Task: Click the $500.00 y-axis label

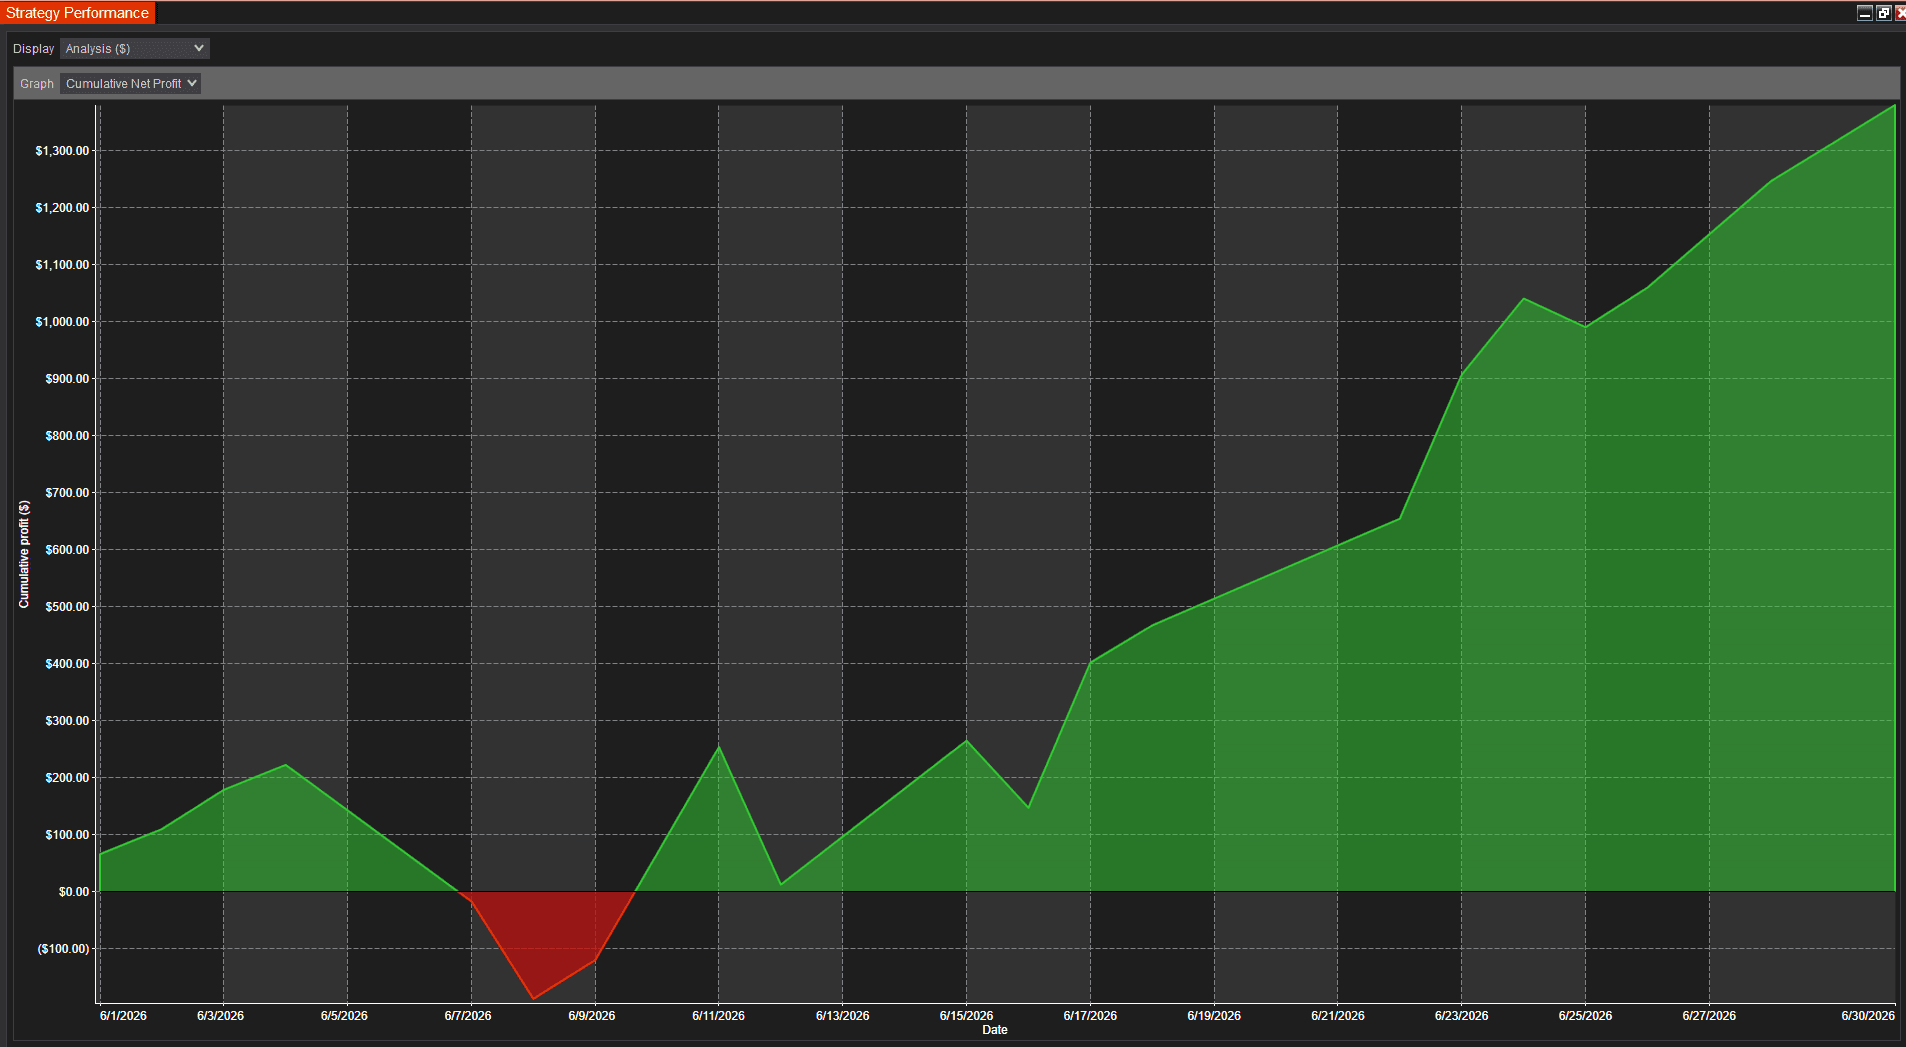Action: pos(67,607)
